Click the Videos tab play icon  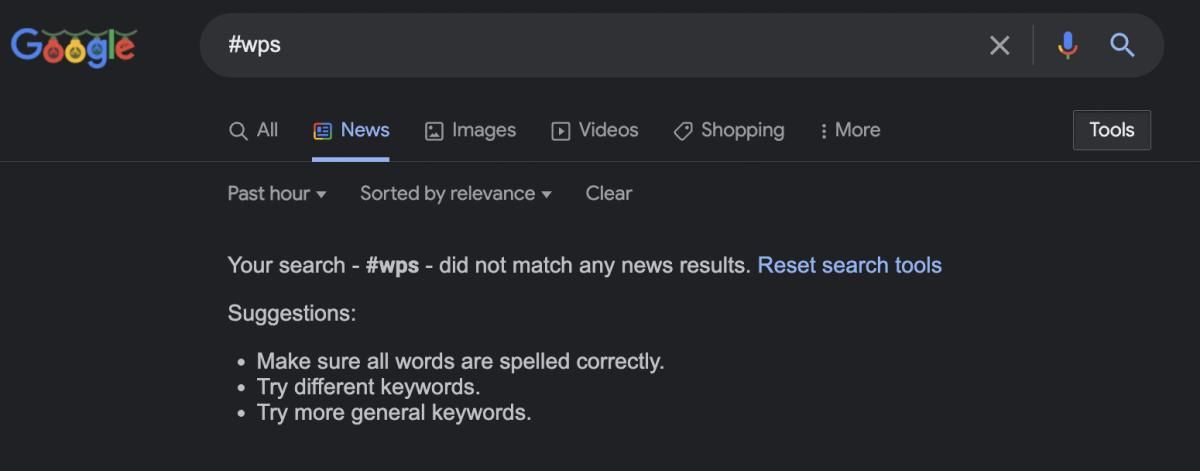(561, 131)
